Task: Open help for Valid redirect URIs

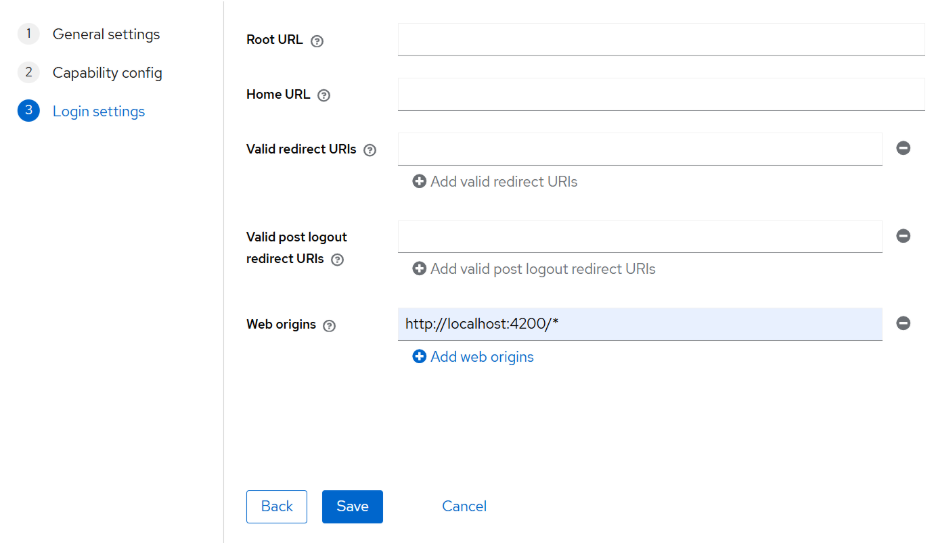Action: point(370,150)
